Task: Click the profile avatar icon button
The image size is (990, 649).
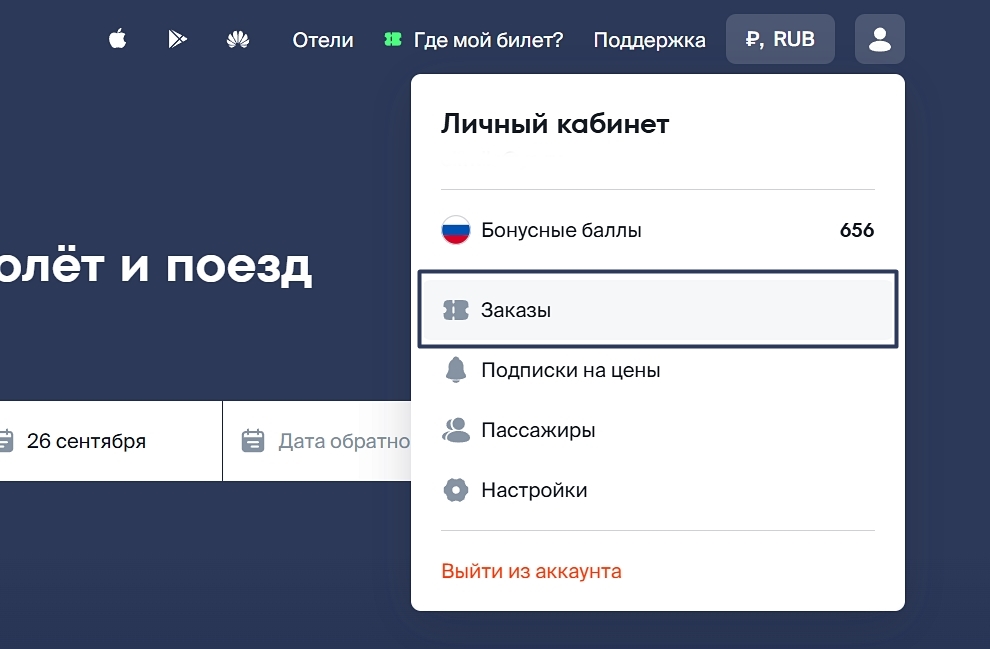Action: (x=879, y=40)
